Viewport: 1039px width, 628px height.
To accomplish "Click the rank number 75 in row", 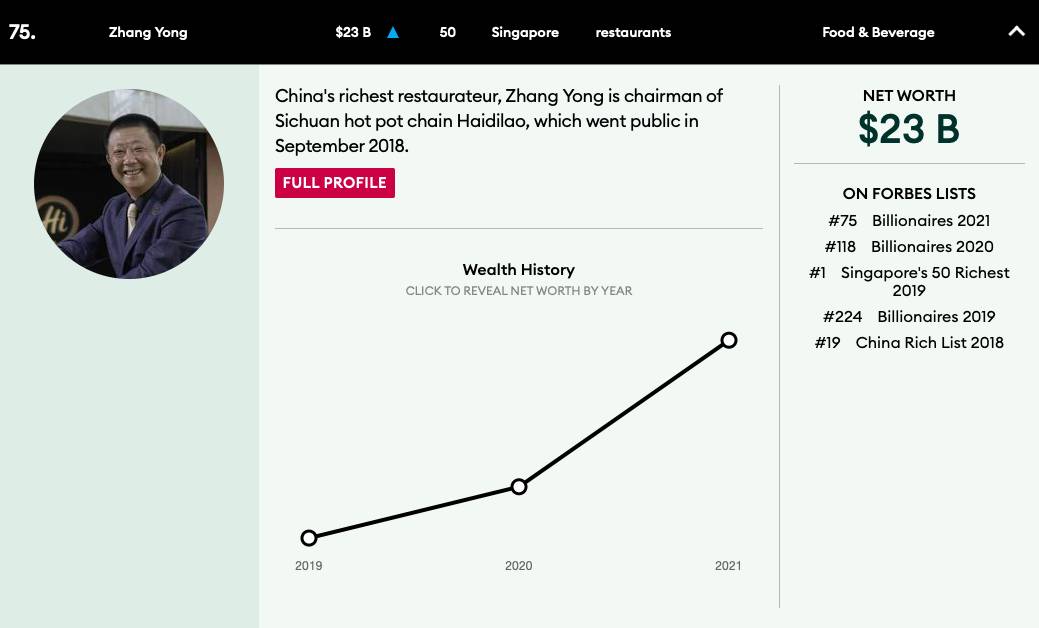I will point(22,32).
